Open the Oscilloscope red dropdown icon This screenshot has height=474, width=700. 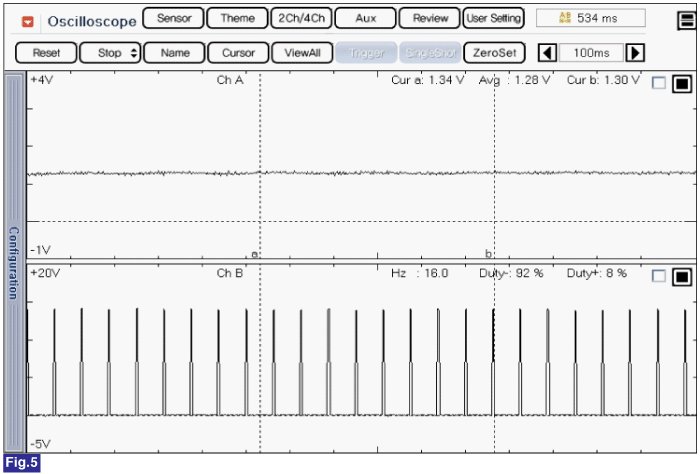[28, 20]
